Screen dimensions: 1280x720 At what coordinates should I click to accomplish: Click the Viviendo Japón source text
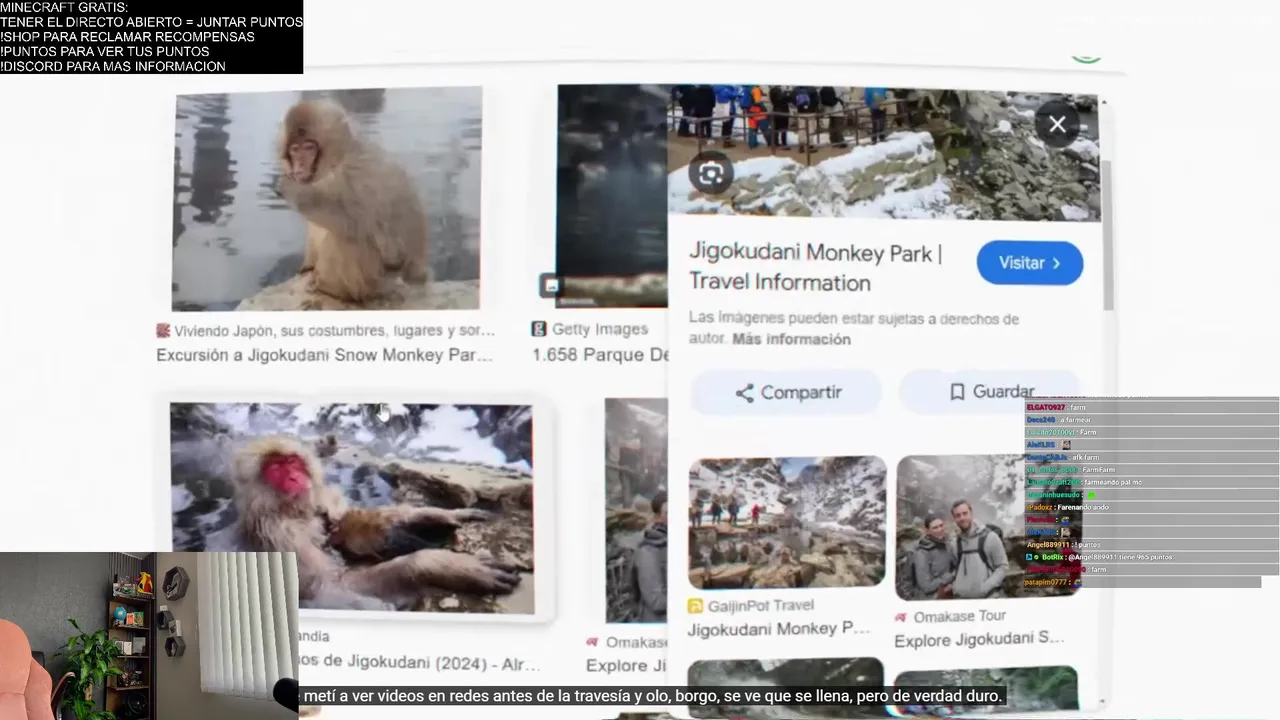(x=334, y=330)
